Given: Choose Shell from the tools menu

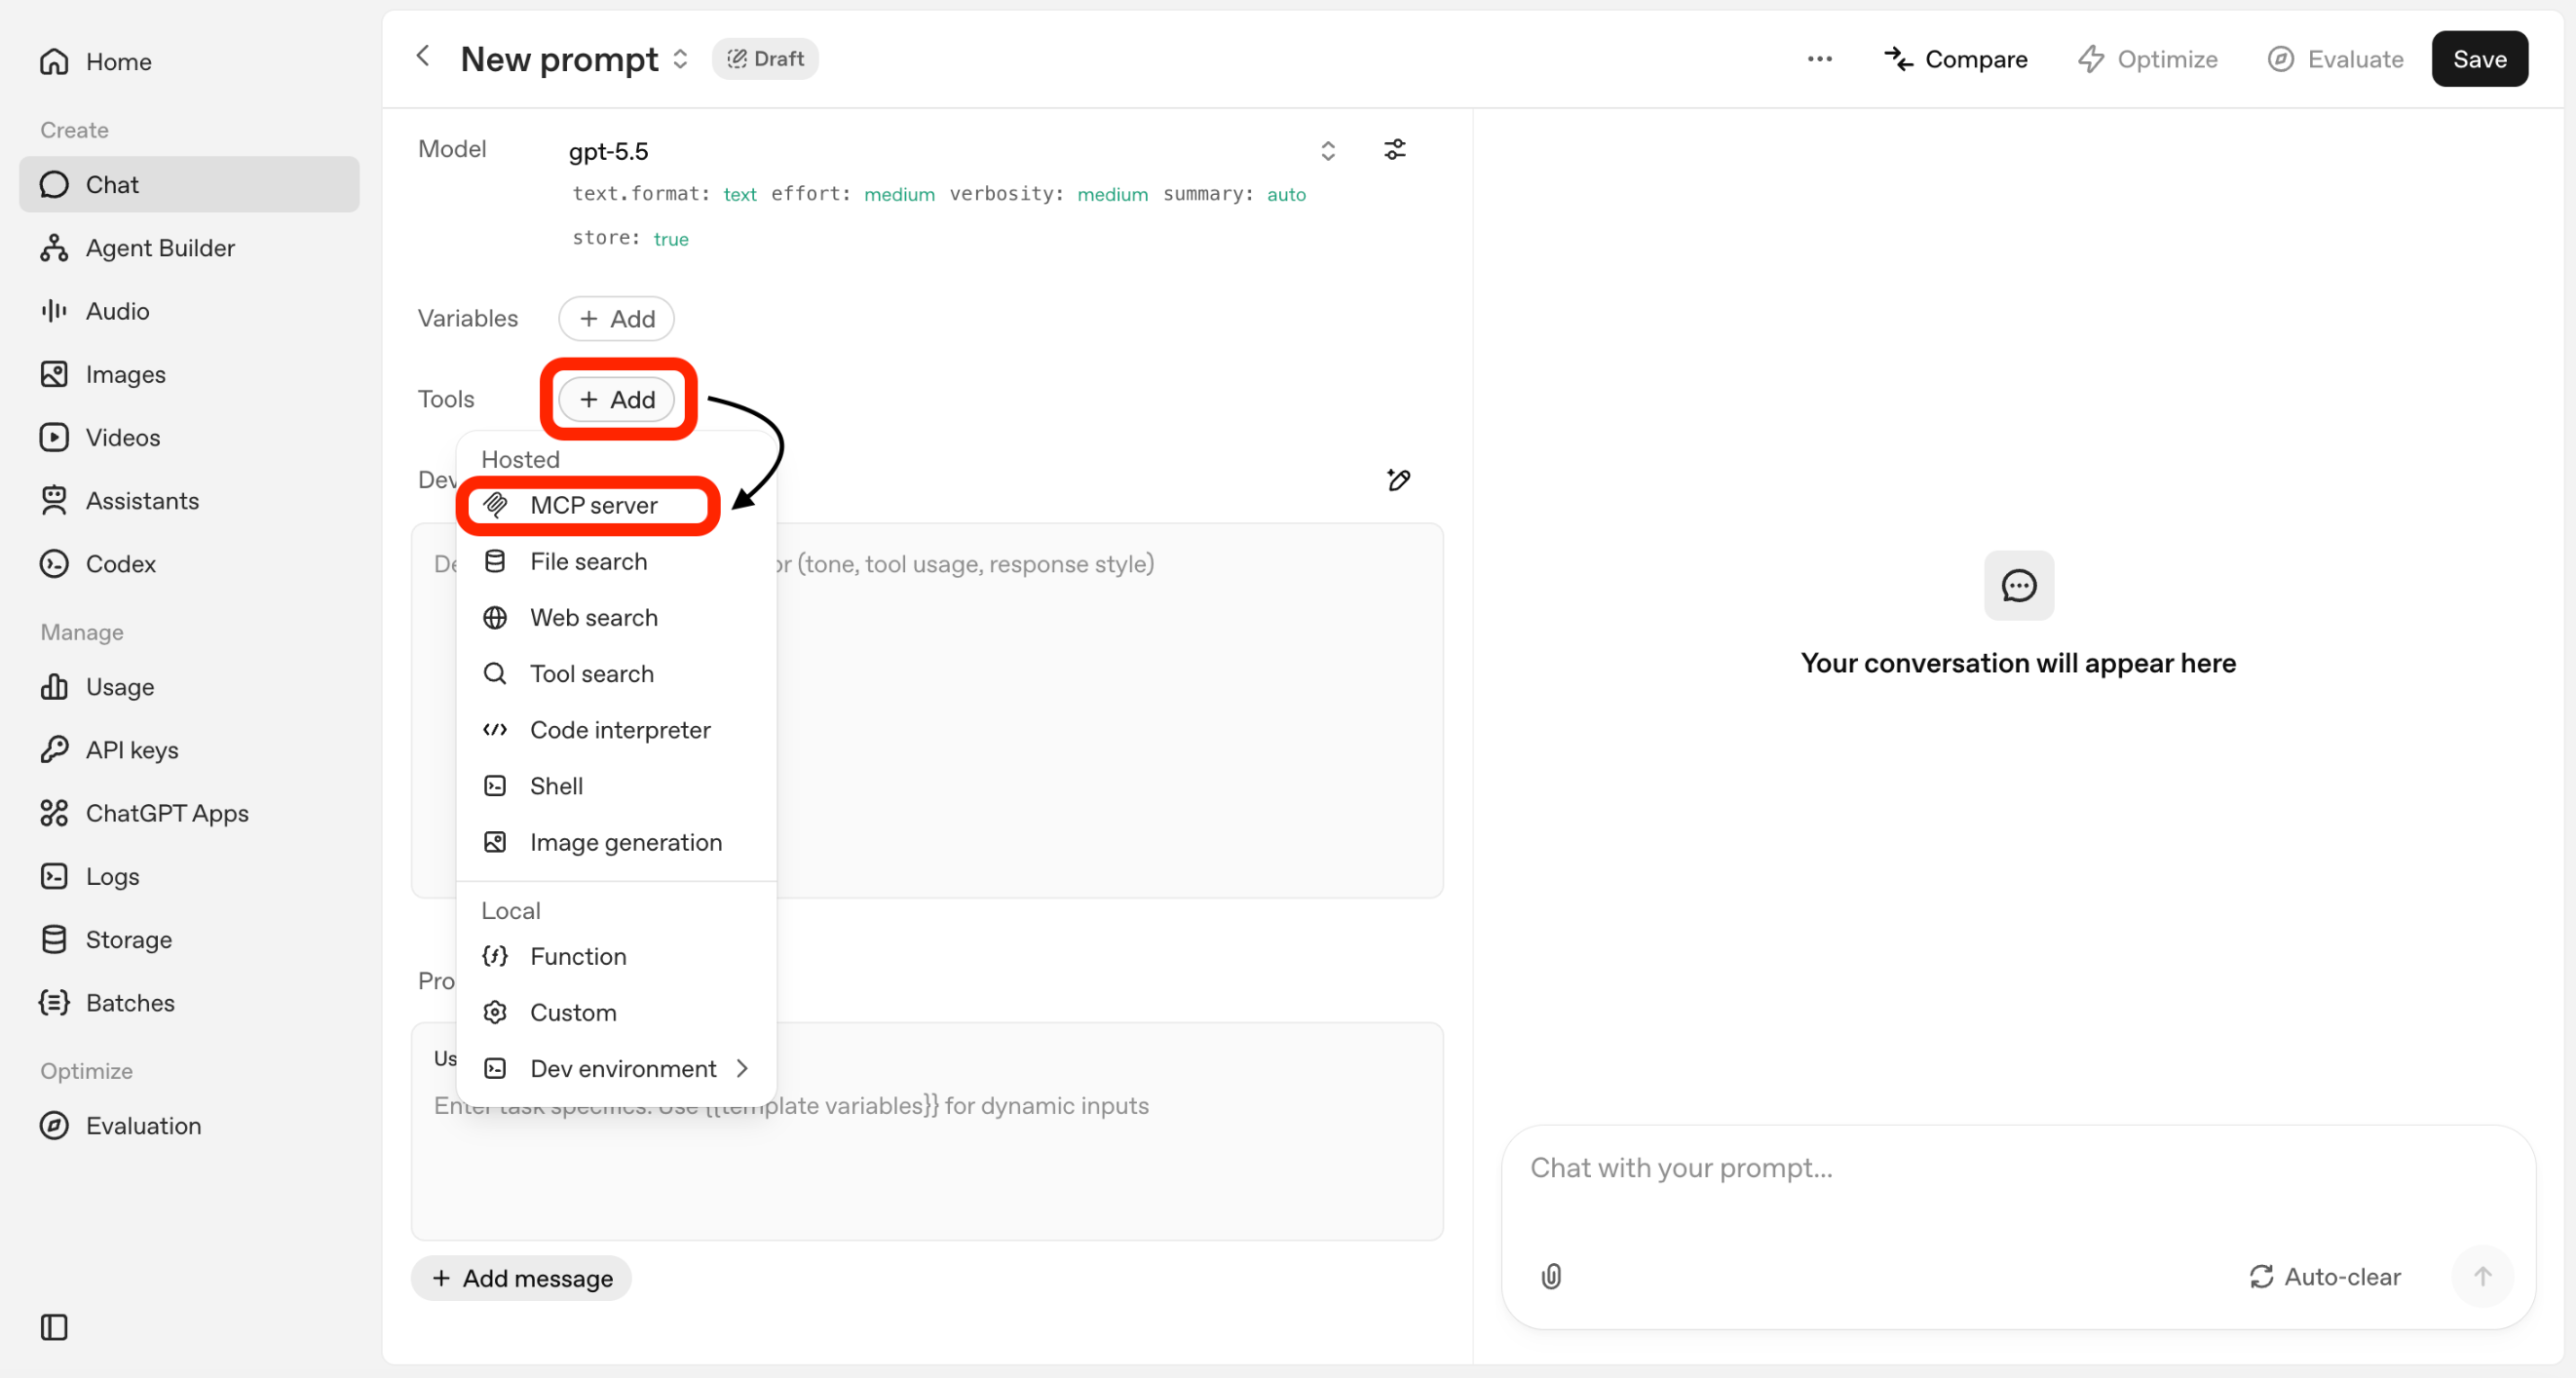Looking at the screenshot, I should 616,786.
